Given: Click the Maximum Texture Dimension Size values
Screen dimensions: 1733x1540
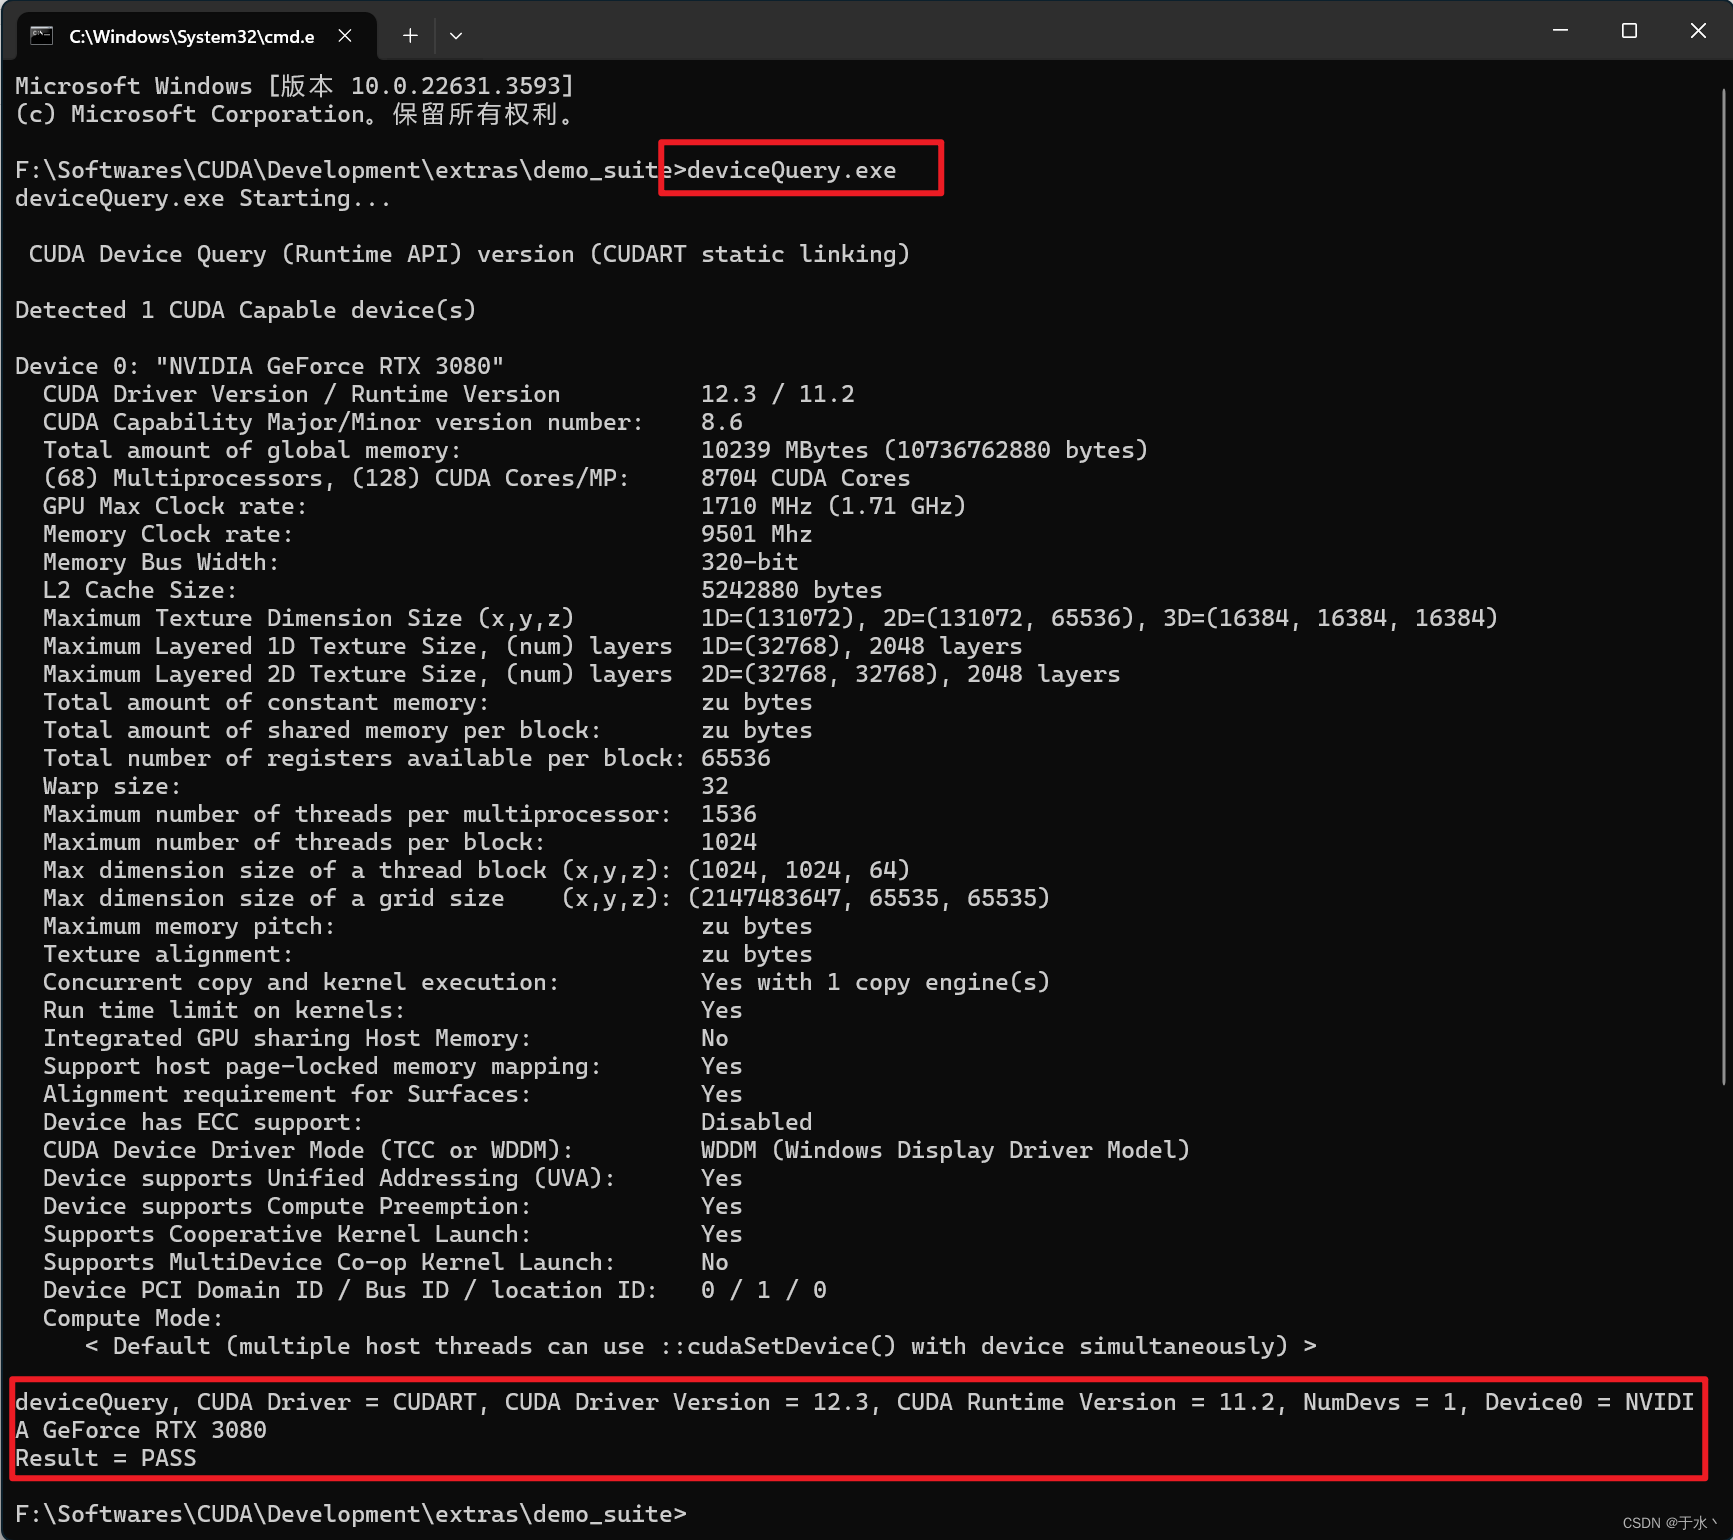Looking at the screenshot, I should pyautogui.click(x=1099, y=618).
